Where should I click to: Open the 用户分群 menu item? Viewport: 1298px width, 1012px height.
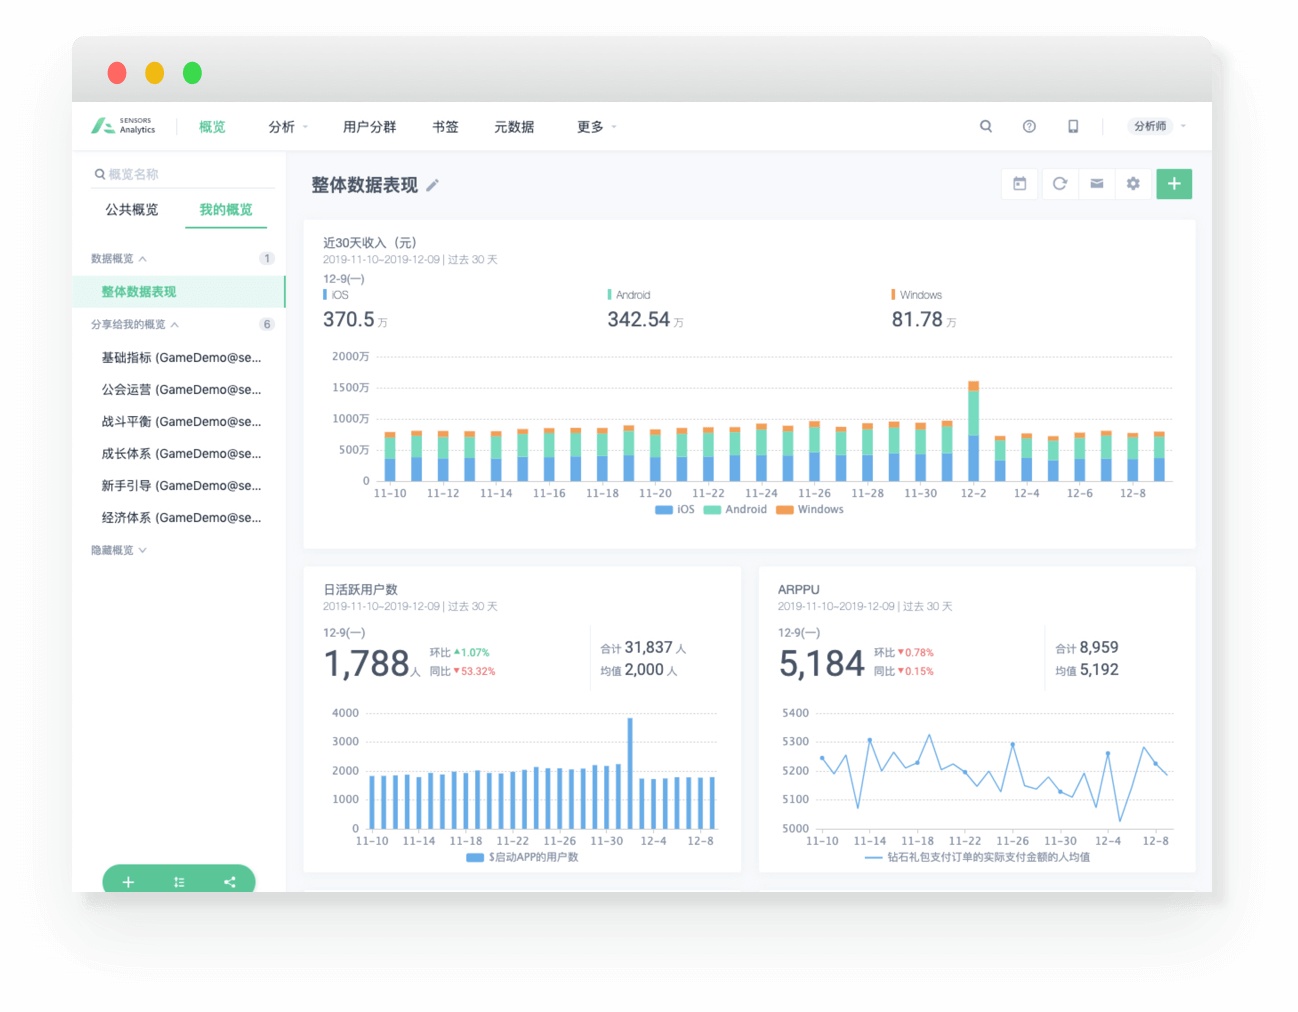click(x=369, y=127)
